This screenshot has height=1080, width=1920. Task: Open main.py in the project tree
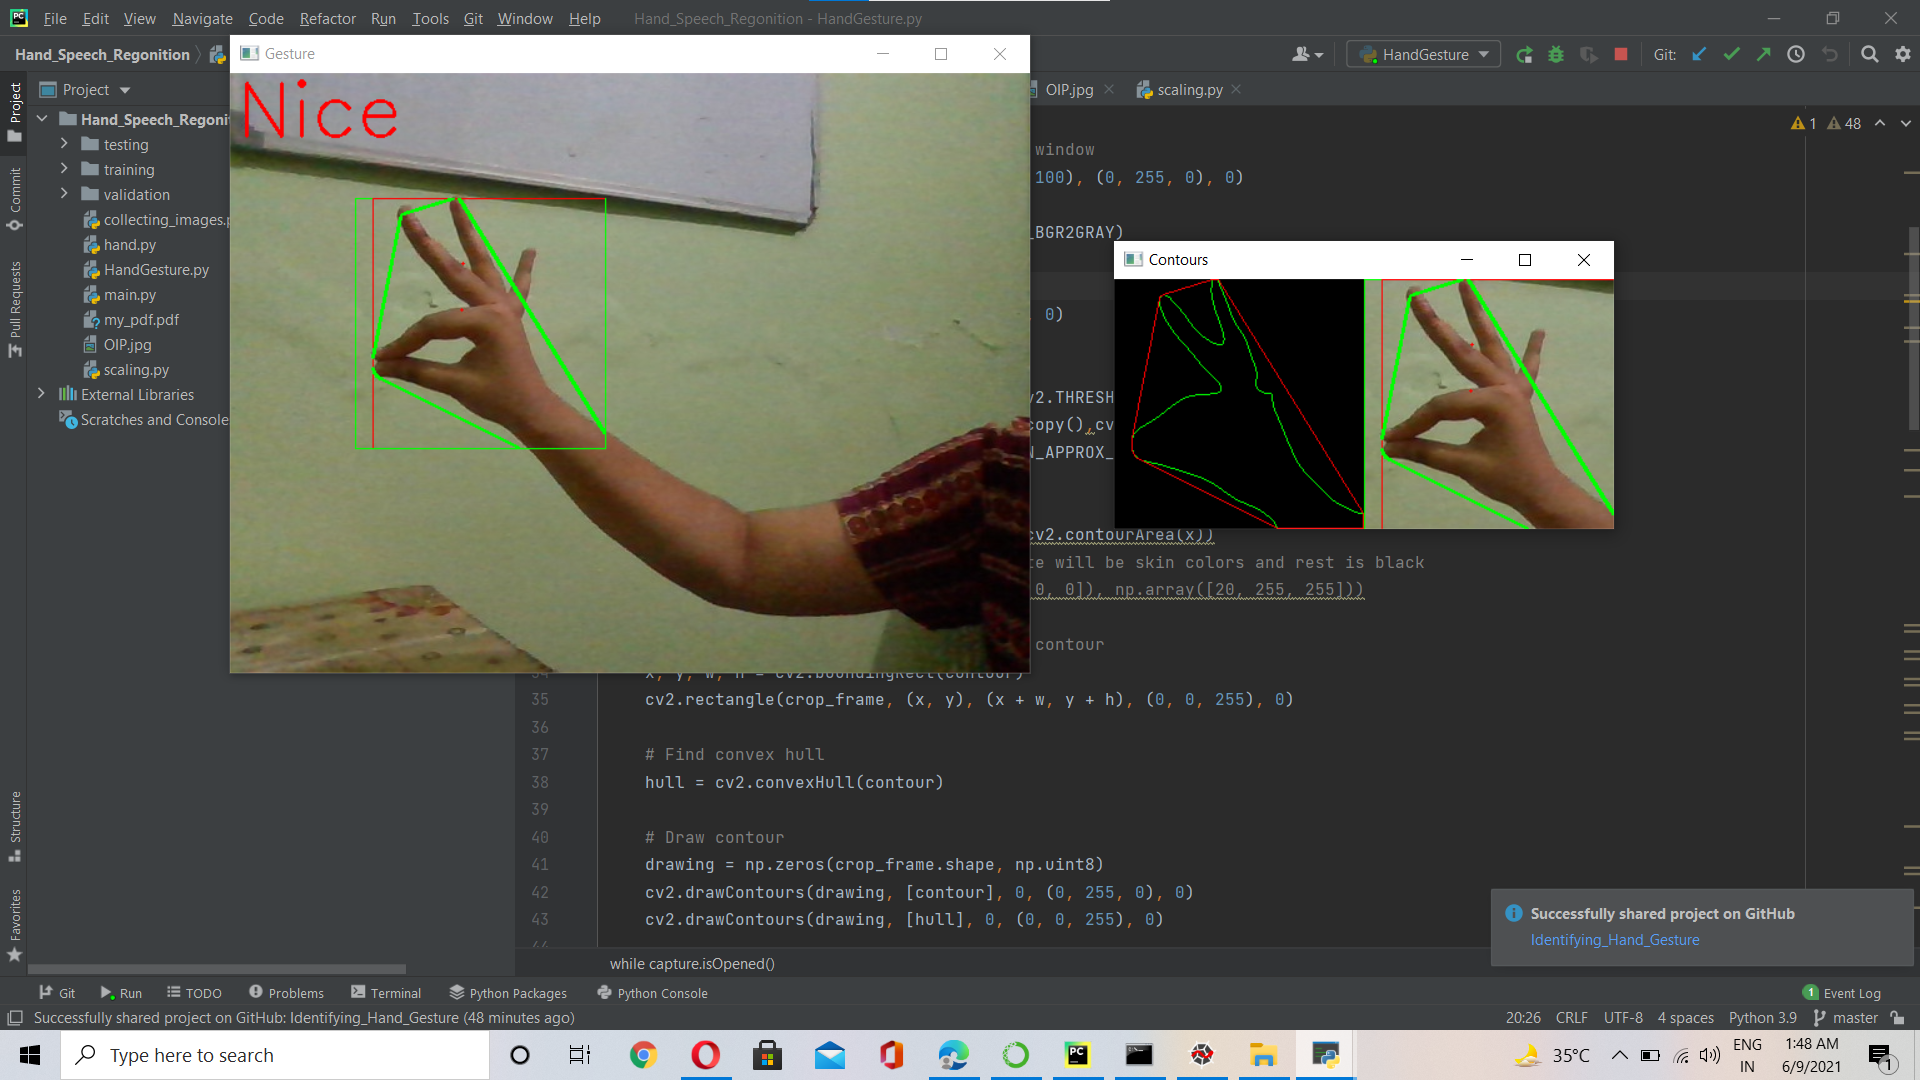[130, 295]
